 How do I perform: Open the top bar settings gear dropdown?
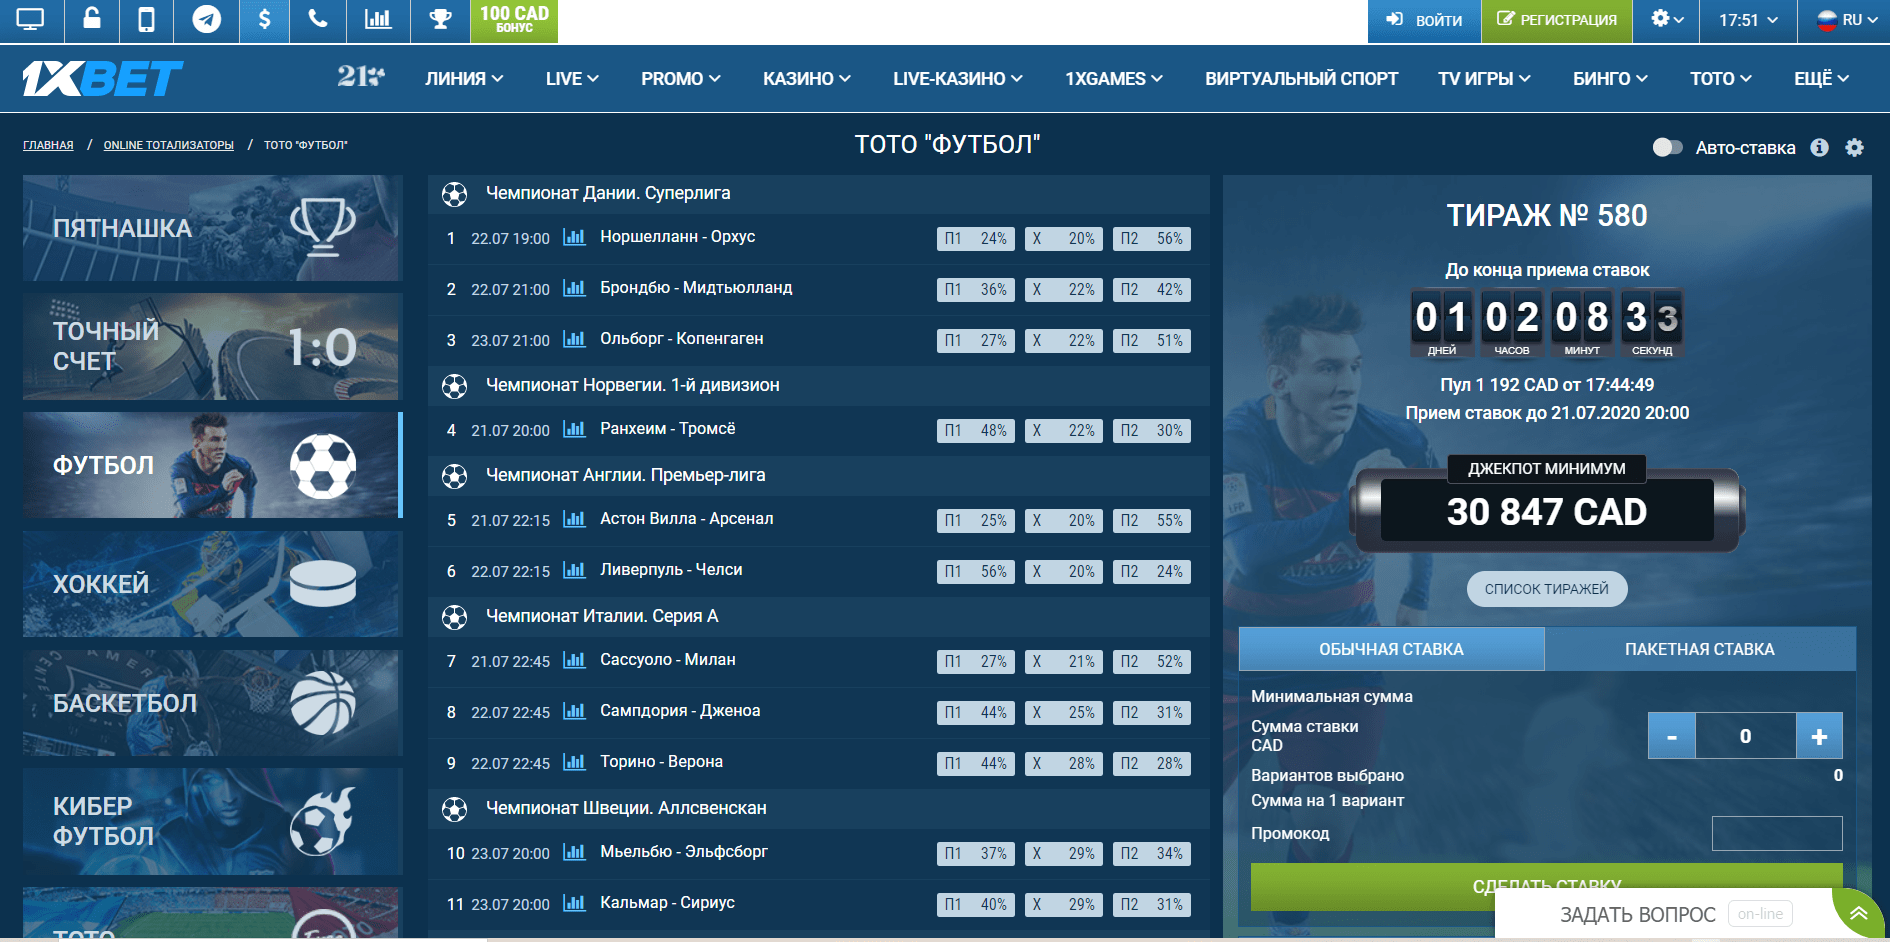coord(1666,20)
